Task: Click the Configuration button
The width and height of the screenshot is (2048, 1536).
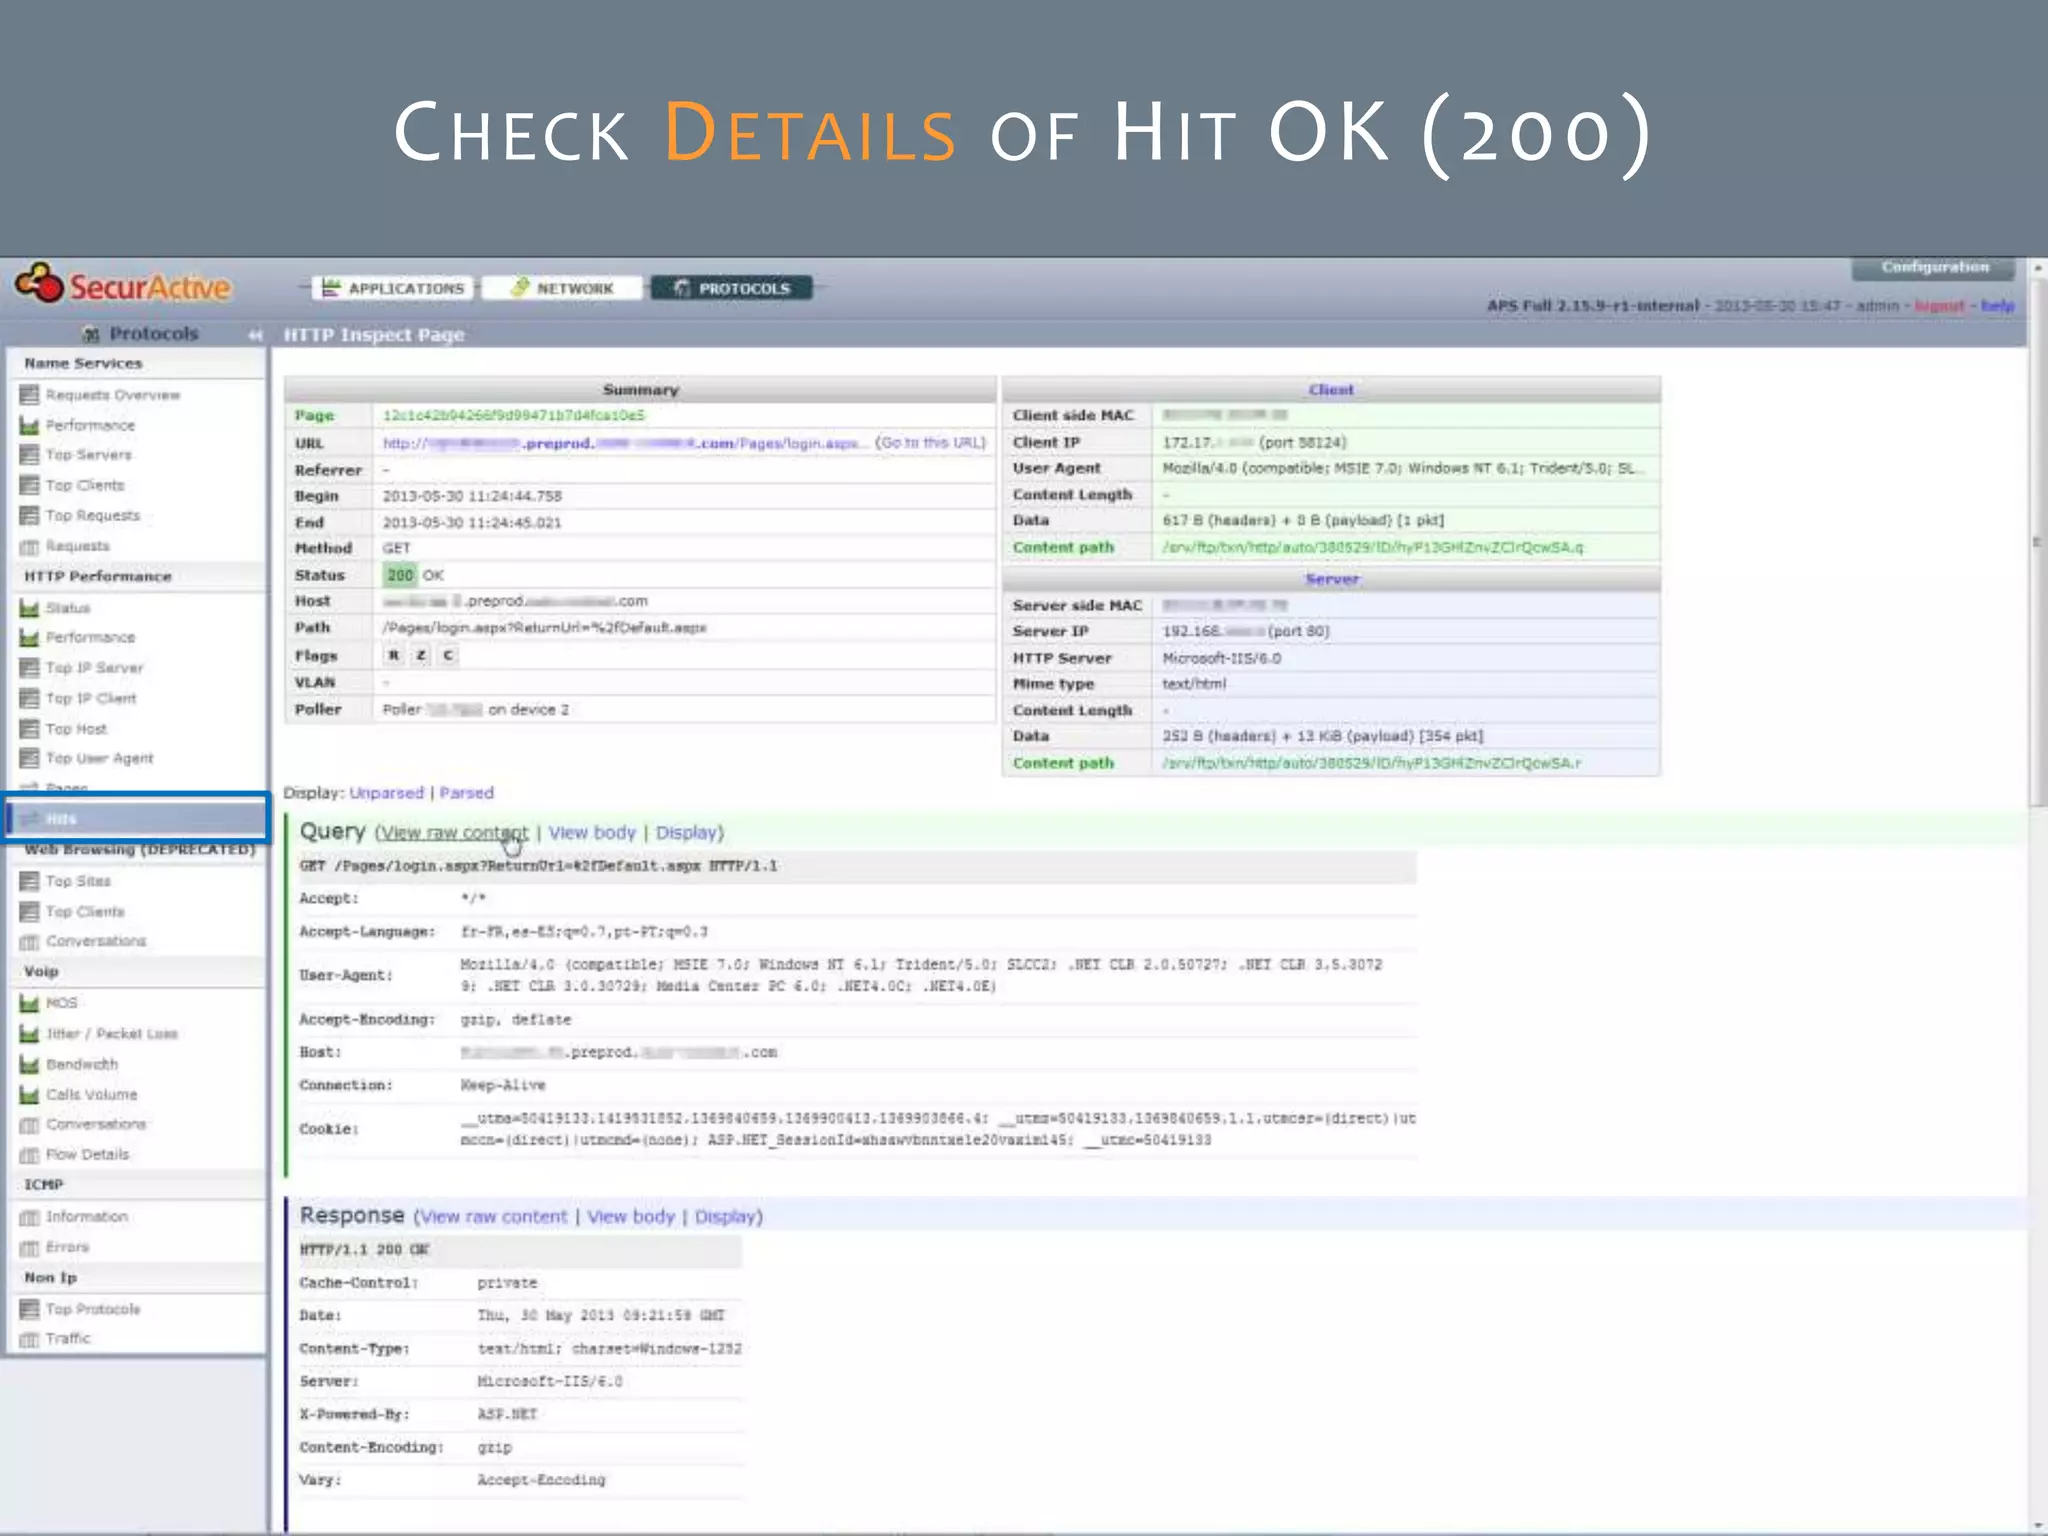Action: pyautogui.click(x=1933, y=267)
